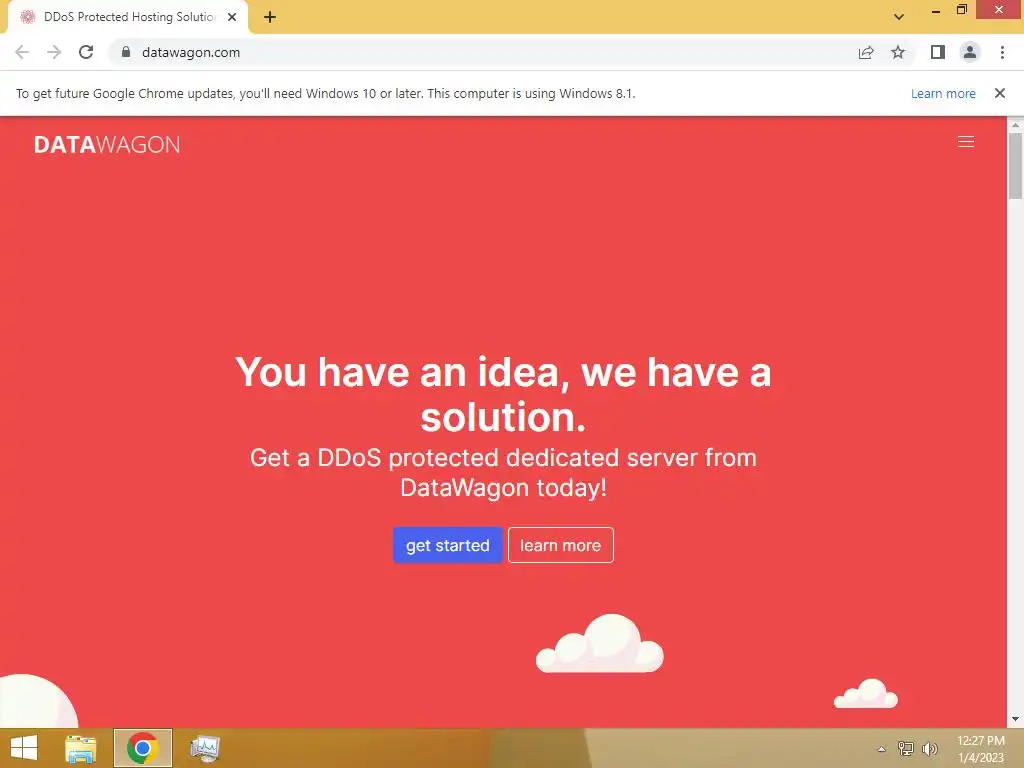Click the taskbar clock showing 12:27 PM
Image resolution: width=1024 pixels, height=768 pixels.
coord(980,749)
